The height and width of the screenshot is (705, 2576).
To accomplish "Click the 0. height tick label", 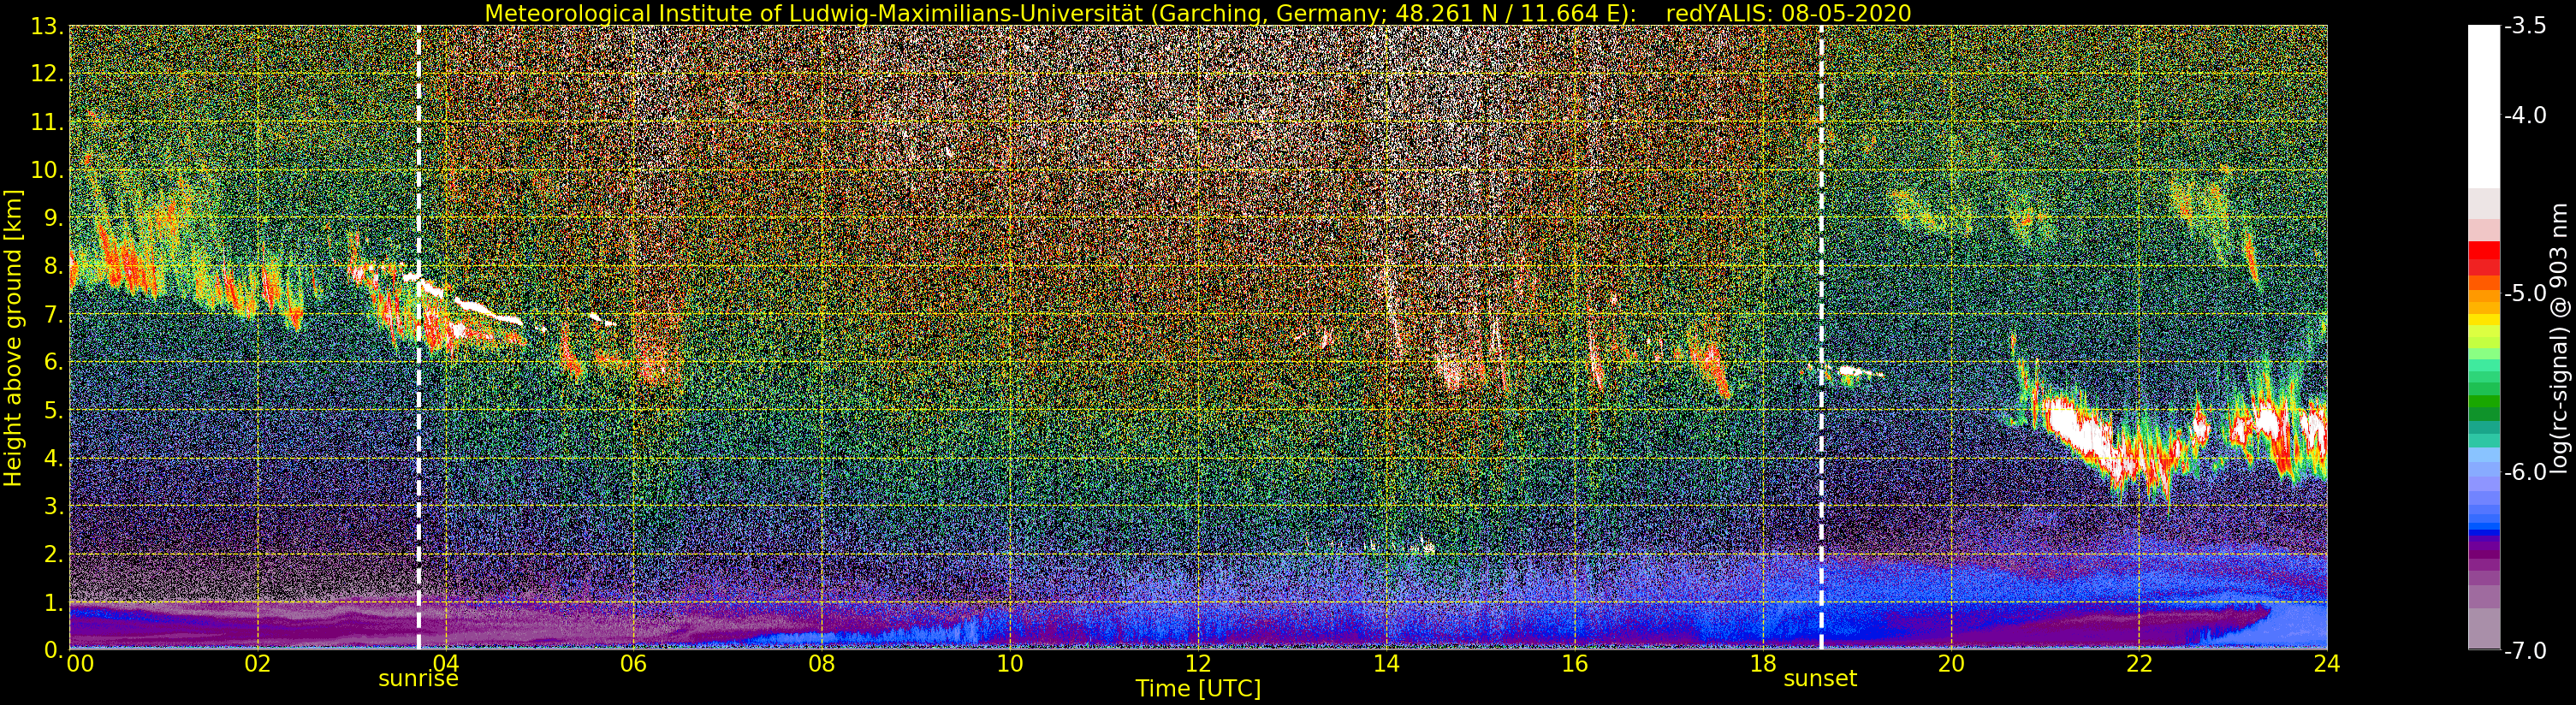I will 53,650.
